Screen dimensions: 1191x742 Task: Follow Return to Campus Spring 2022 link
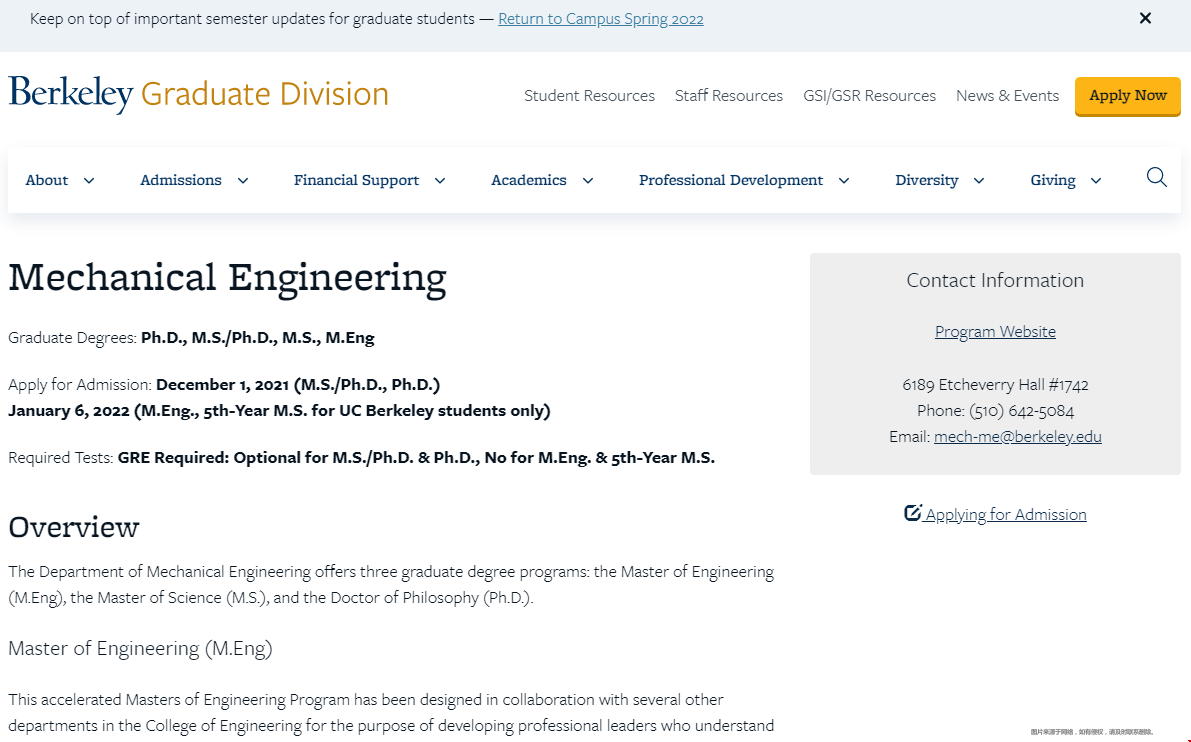pyautogui.click(x=601, y=19)
